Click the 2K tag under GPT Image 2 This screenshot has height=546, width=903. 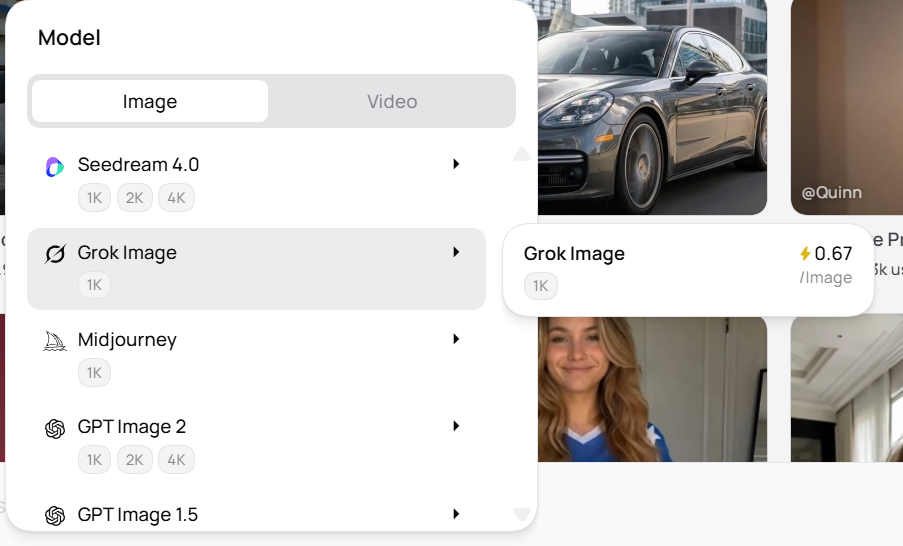pos(135,460)
